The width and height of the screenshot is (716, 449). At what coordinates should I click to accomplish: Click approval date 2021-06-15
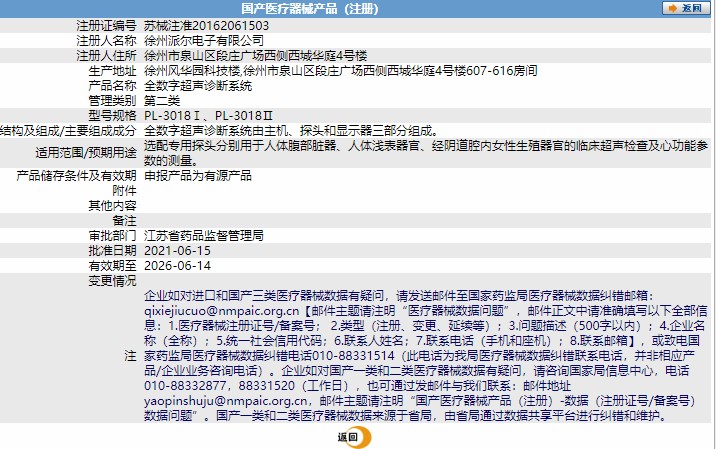click(x=177, y=251)
